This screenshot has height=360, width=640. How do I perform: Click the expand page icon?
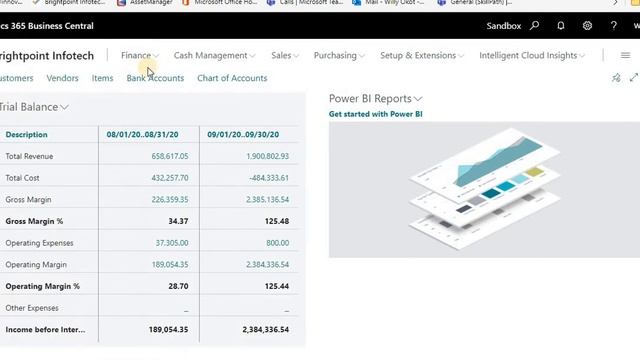[634, 78]
